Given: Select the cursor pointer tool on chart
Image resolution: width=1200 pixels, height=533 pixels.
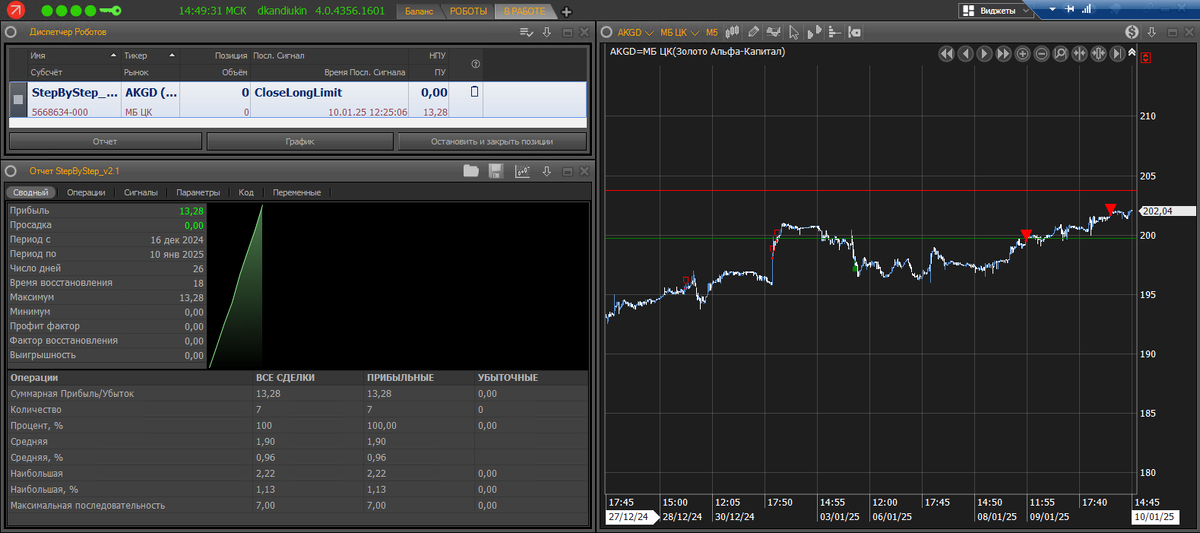Looking at the screenshot, I should pos(794,33).
